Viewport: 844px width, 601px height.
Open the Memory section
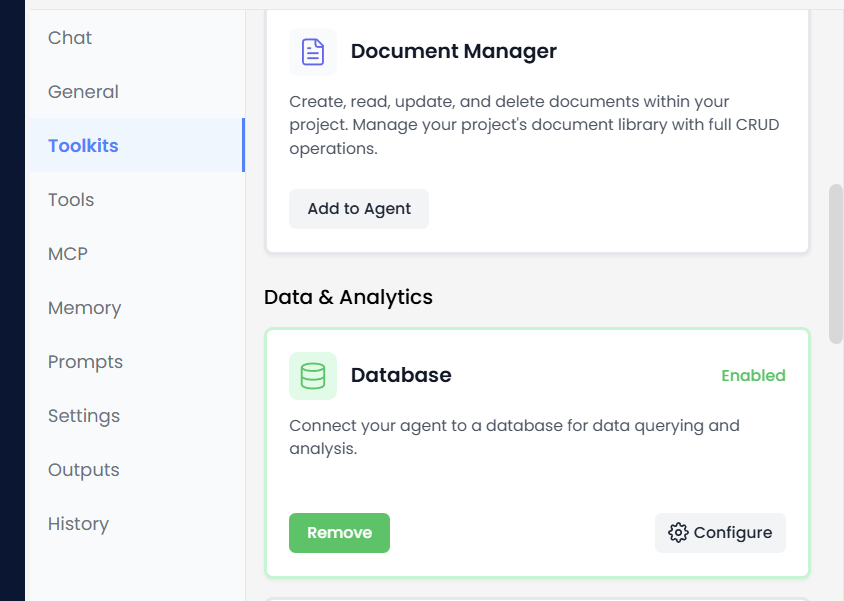pyautogui.click(x=84, y=307)
